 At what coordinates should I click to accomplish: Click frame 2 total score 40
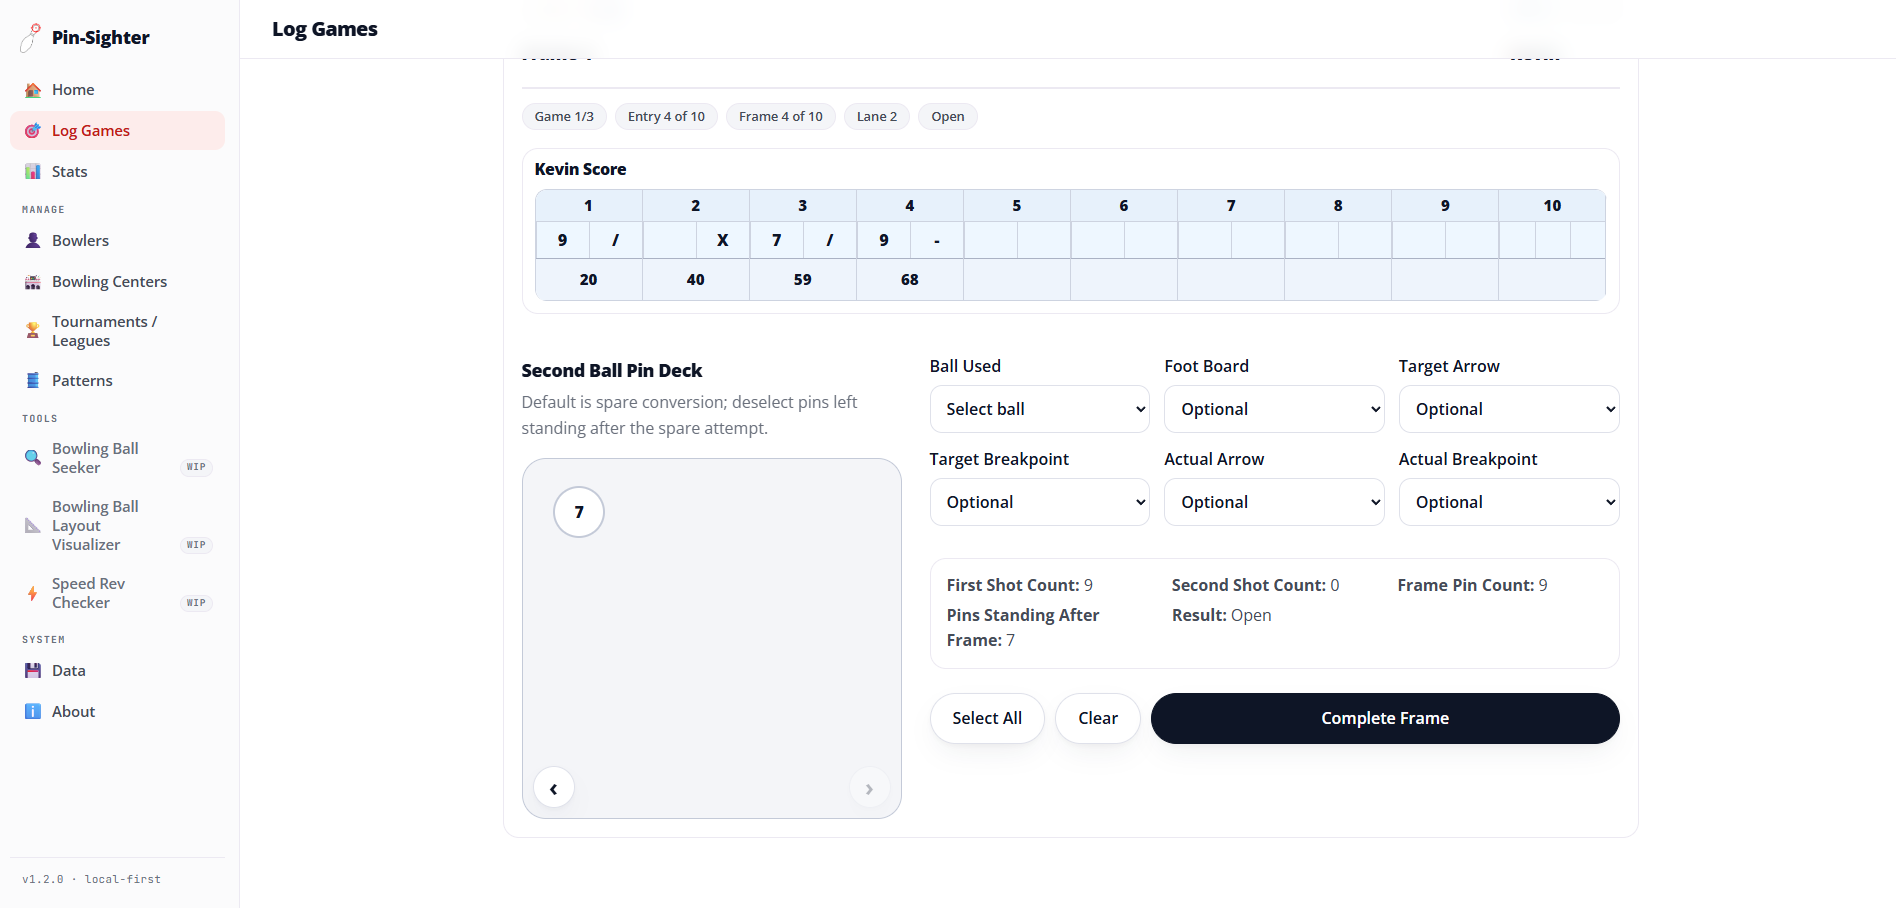coord(696,280)
